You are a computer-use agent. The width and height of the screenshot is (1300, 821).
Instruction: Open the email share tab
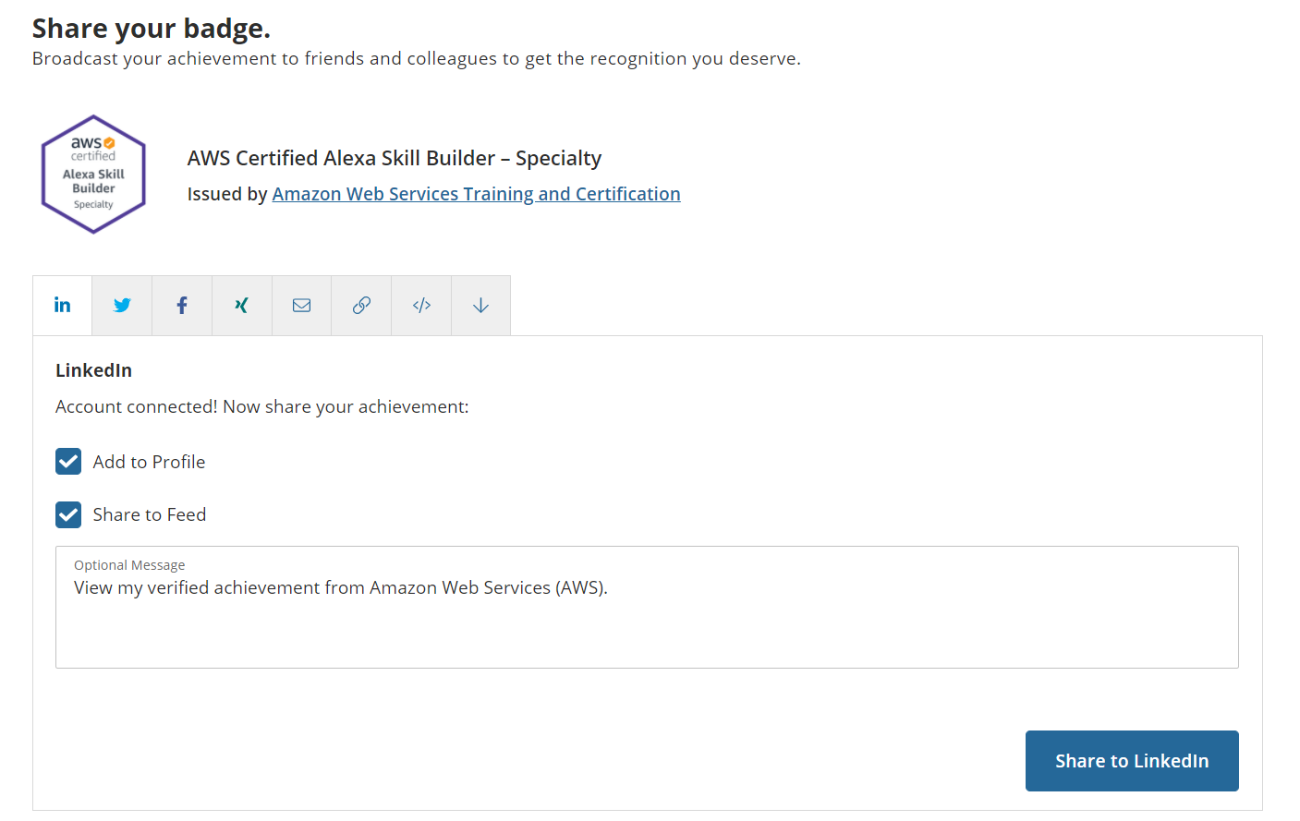tap(301, 305)
